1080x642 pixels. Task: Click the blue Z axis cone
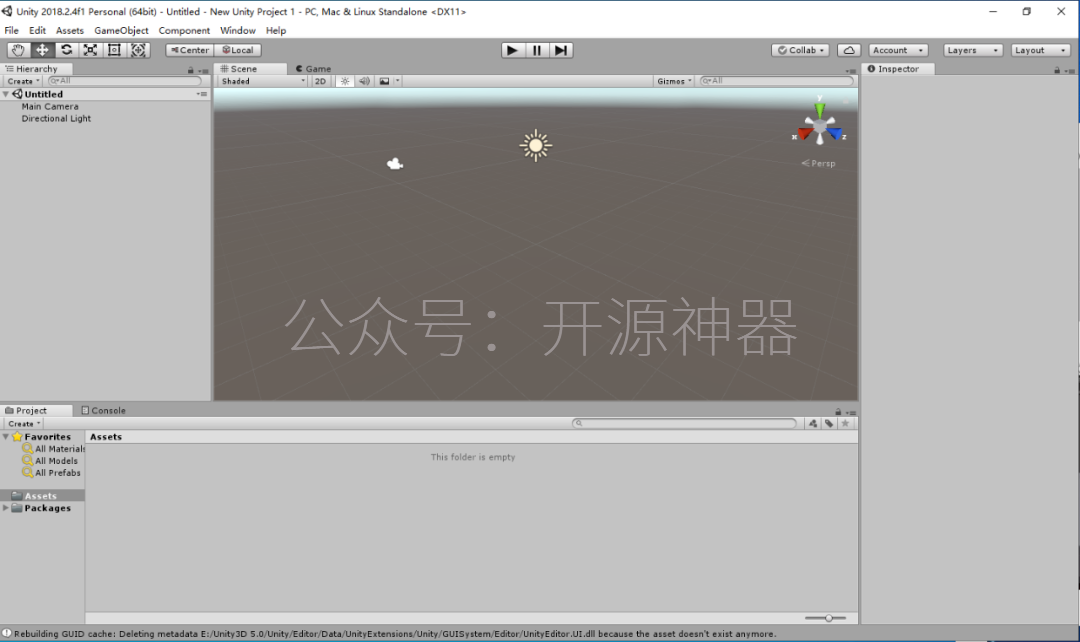[x=835, y=134]
